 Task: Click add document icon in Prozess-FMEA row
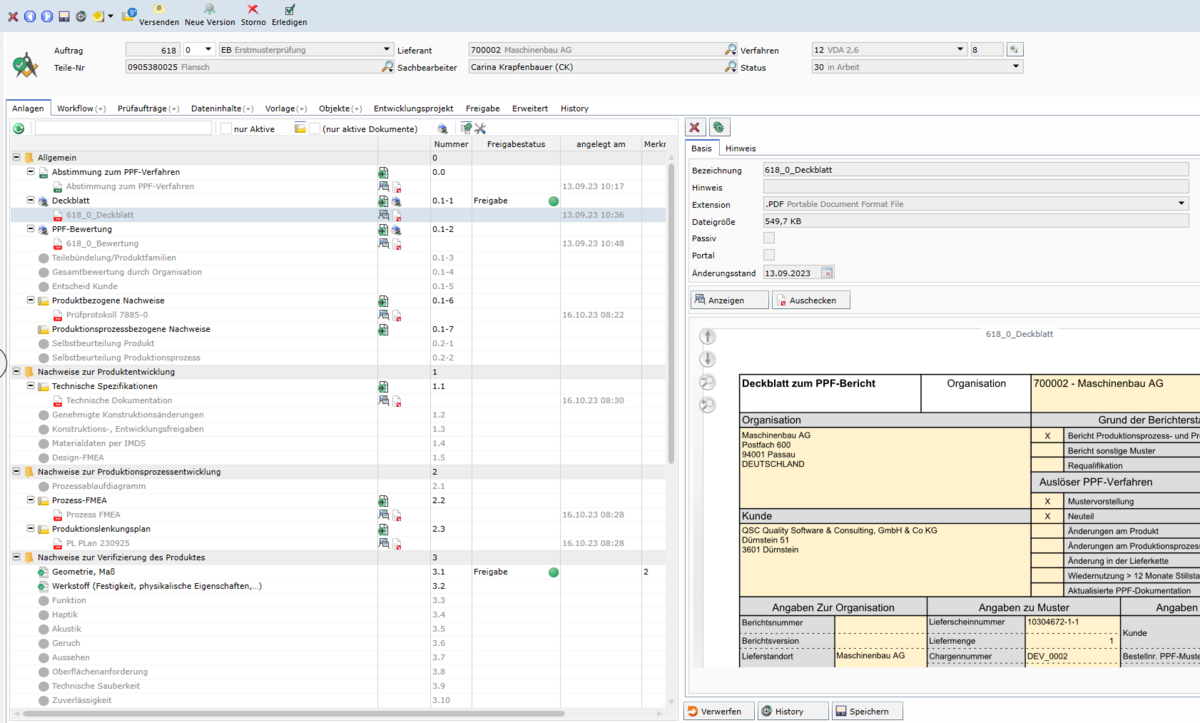[x=383, y=500]
